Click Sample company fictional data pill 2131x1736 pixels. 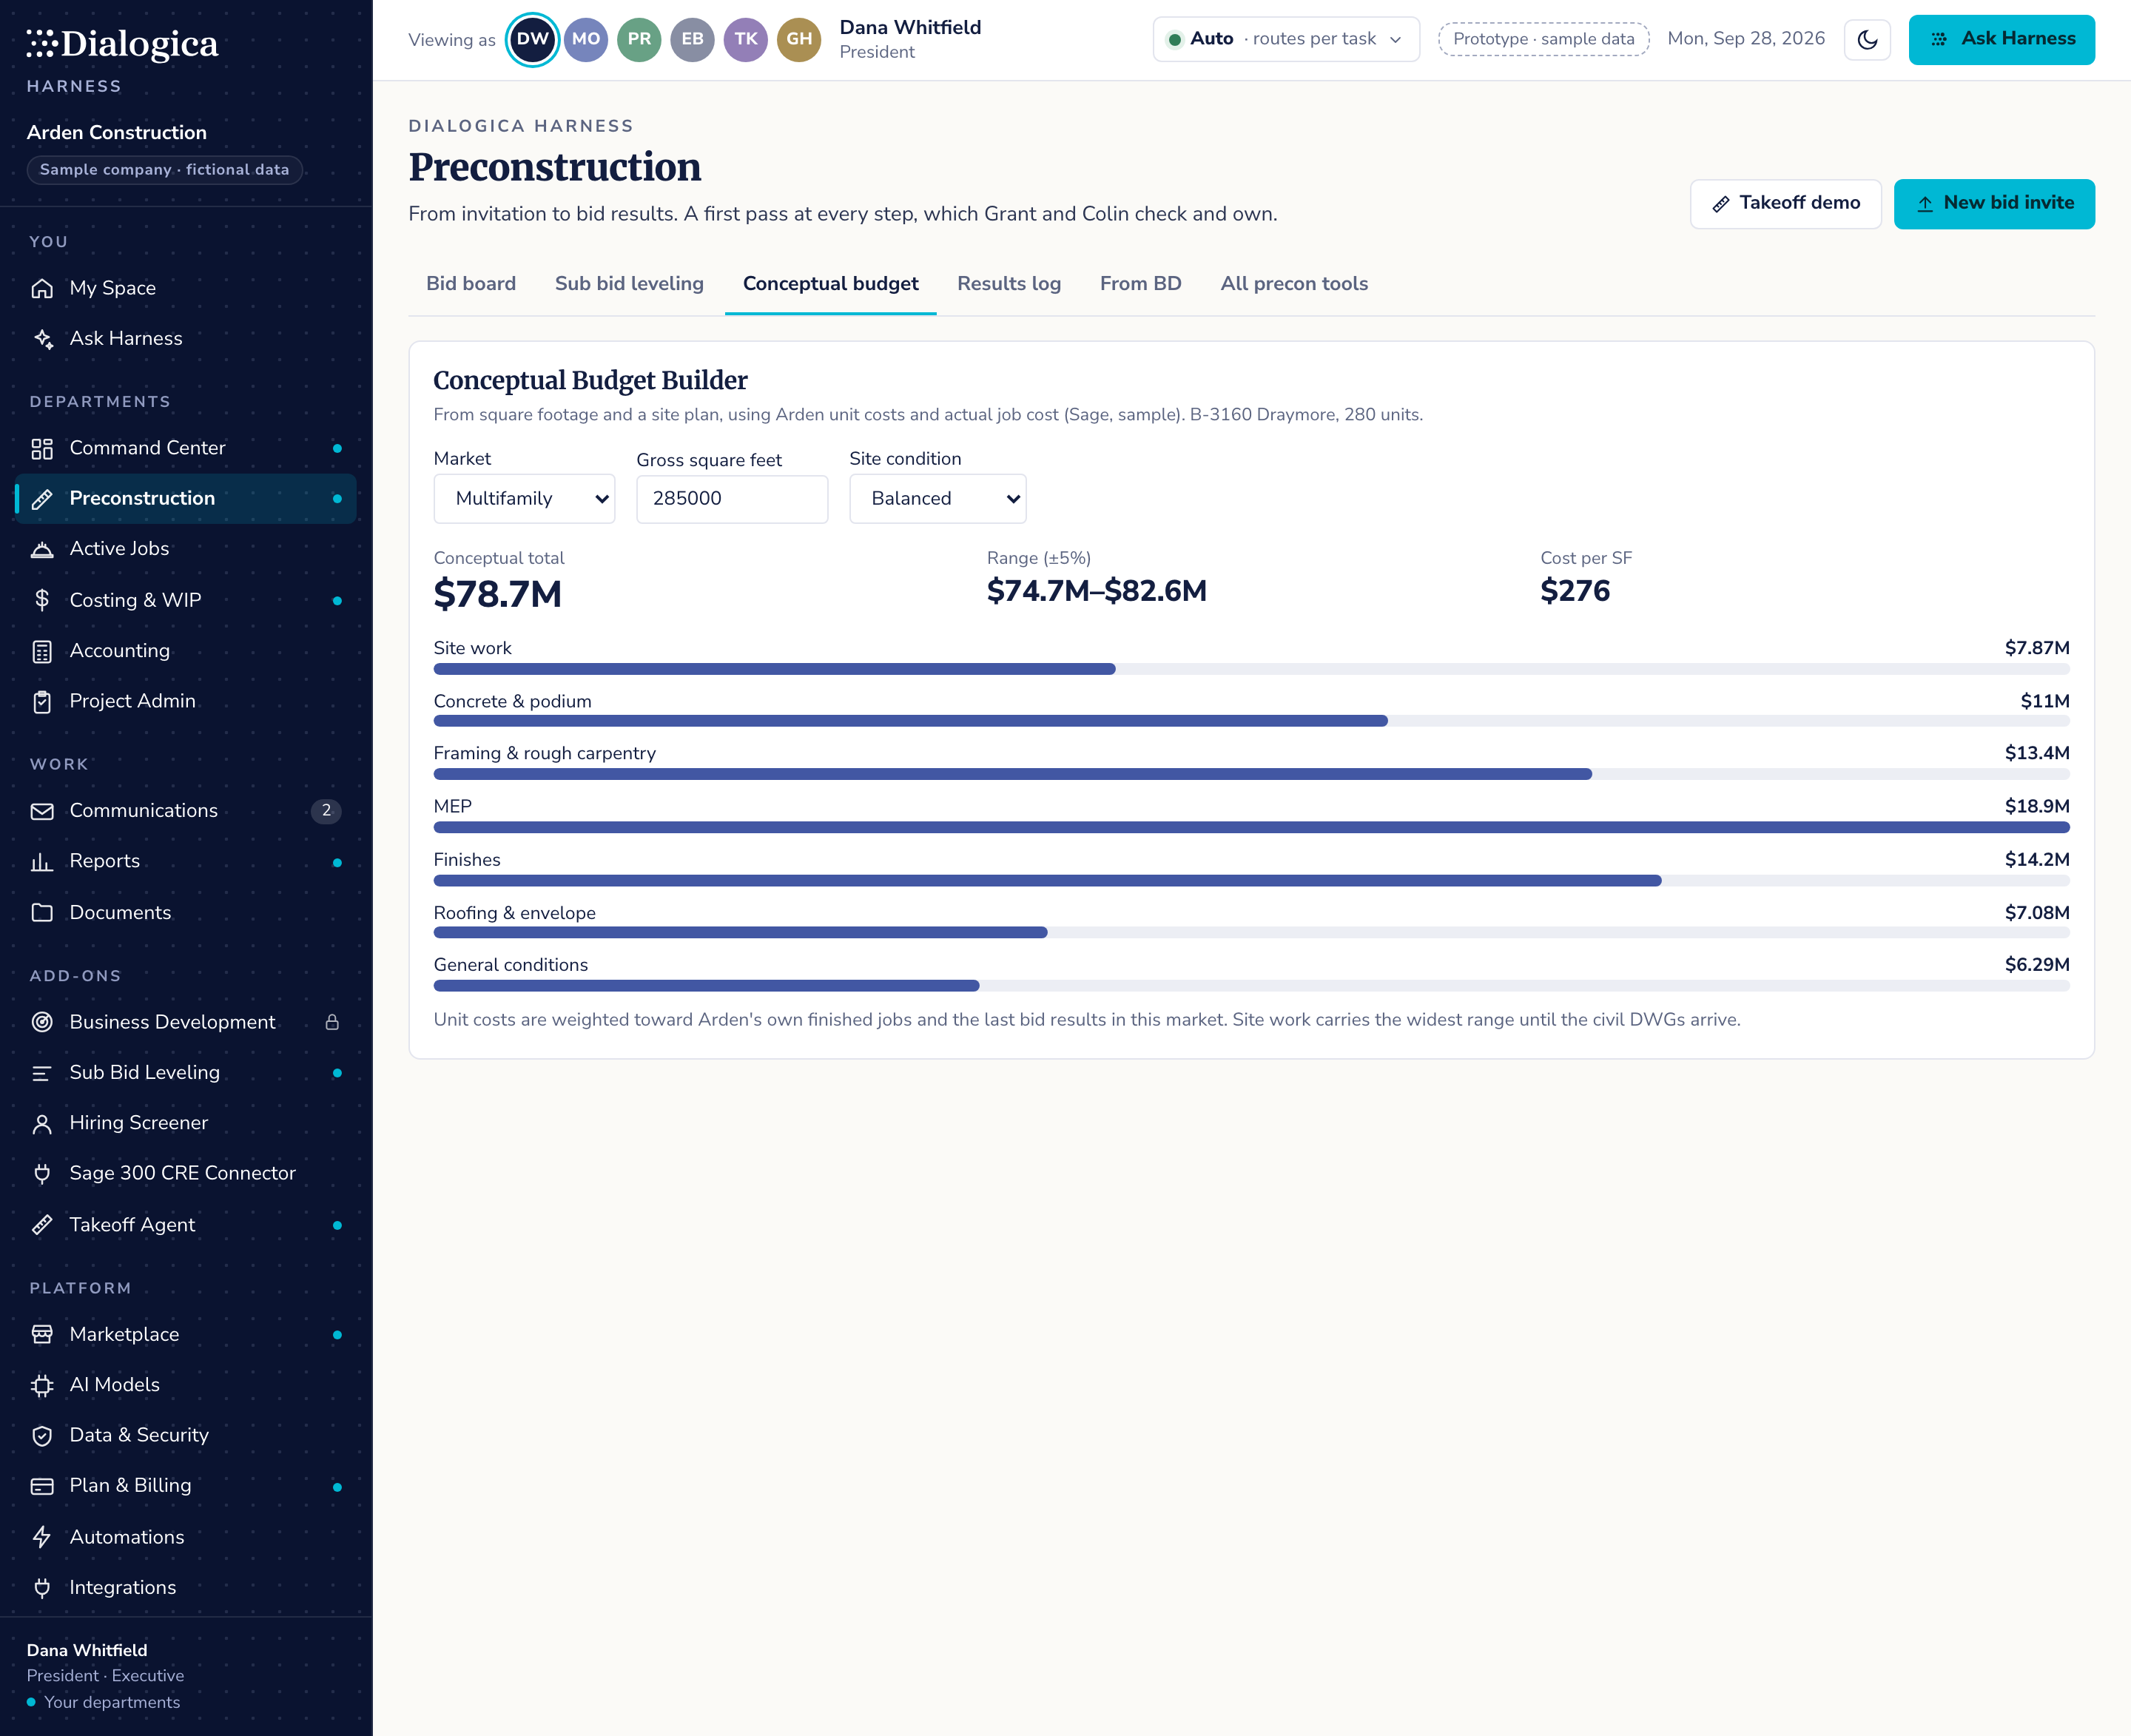click(x=164, y=170)
